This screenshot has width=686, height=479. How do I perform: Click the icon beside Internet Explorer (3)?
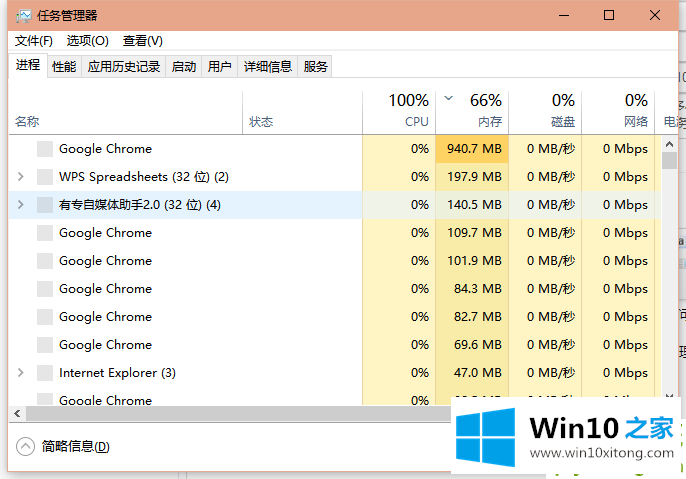45,373
